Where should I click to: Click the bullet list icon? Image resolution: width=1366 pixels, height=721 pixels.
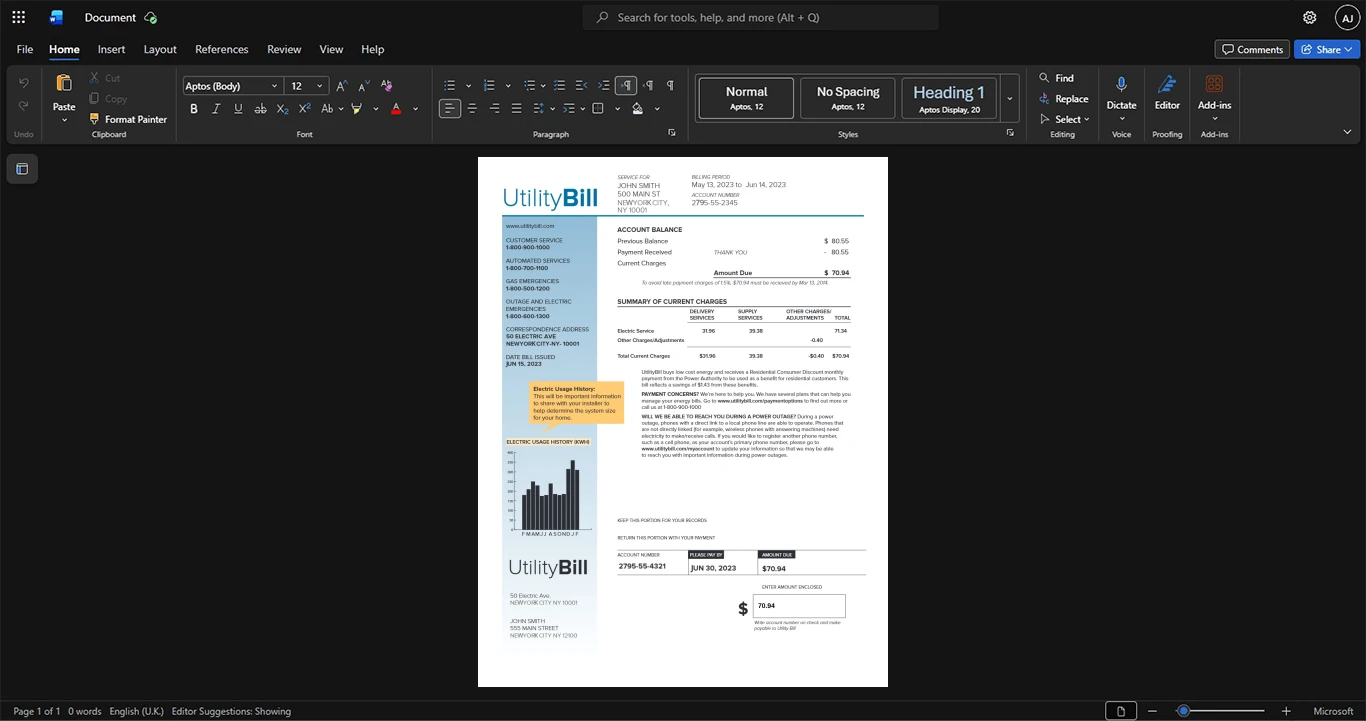[x=450, y=86]
